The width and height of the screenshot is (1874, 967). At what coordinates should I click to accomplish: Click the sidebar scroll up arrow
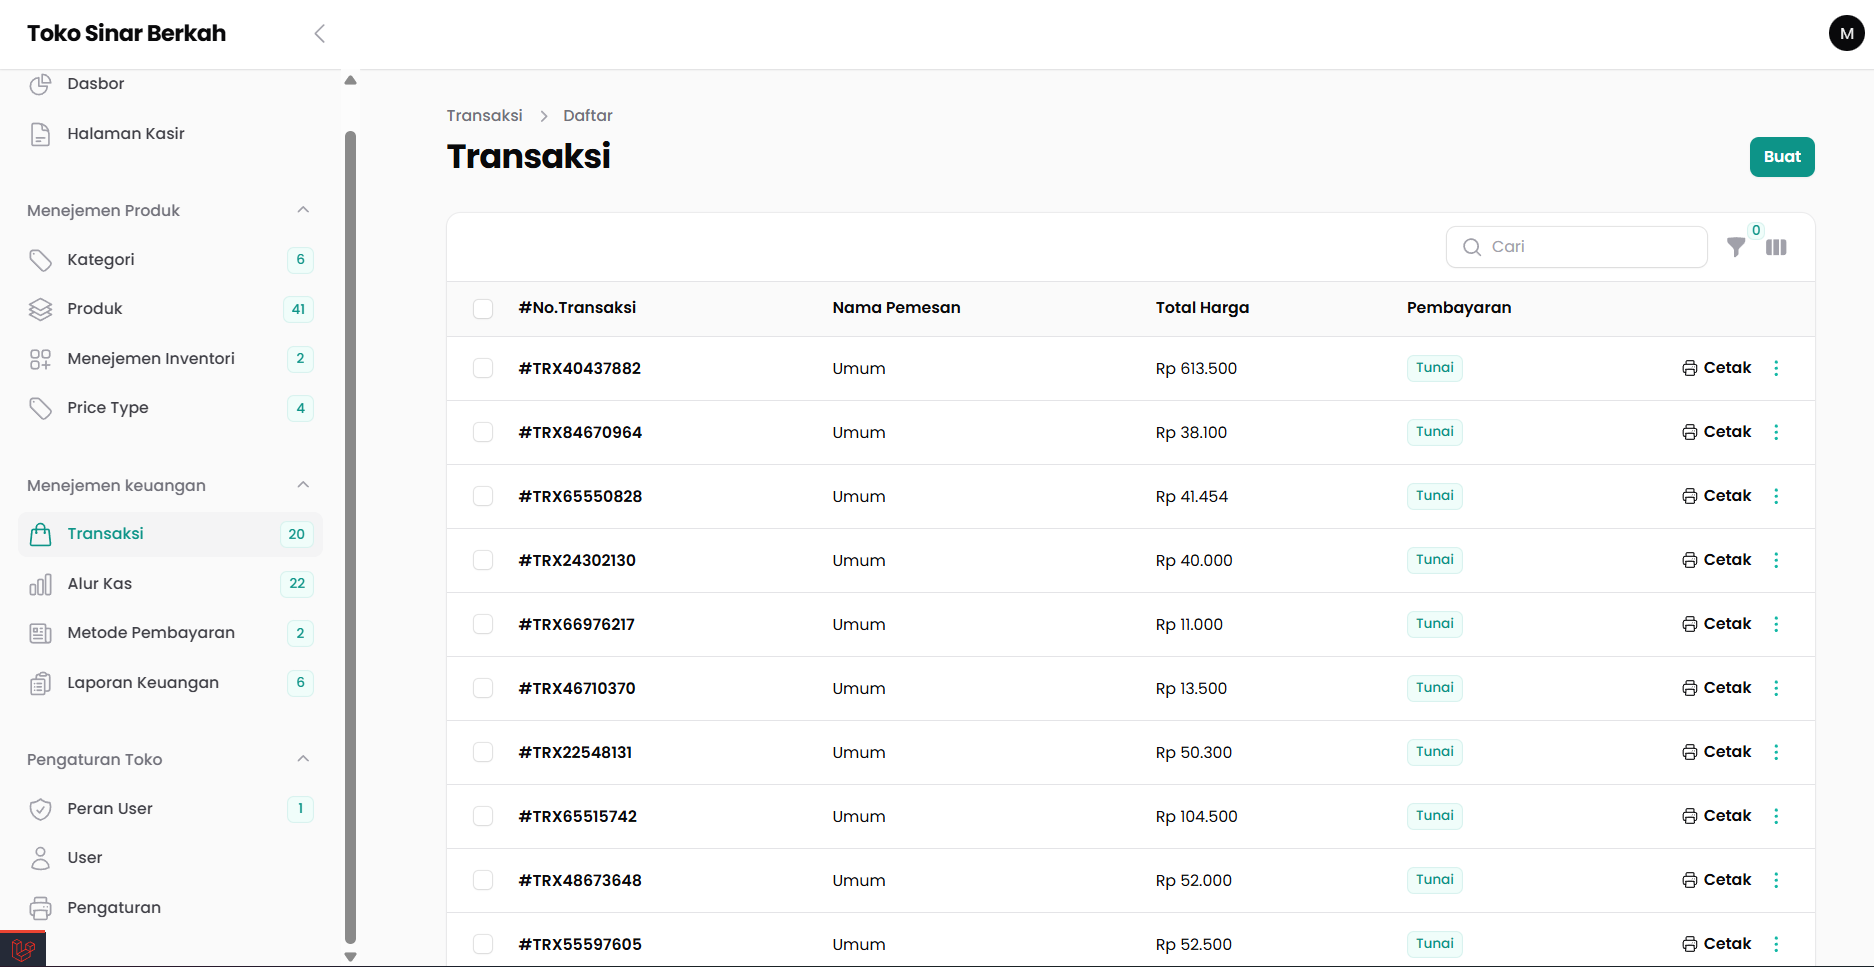coord(350,80)
